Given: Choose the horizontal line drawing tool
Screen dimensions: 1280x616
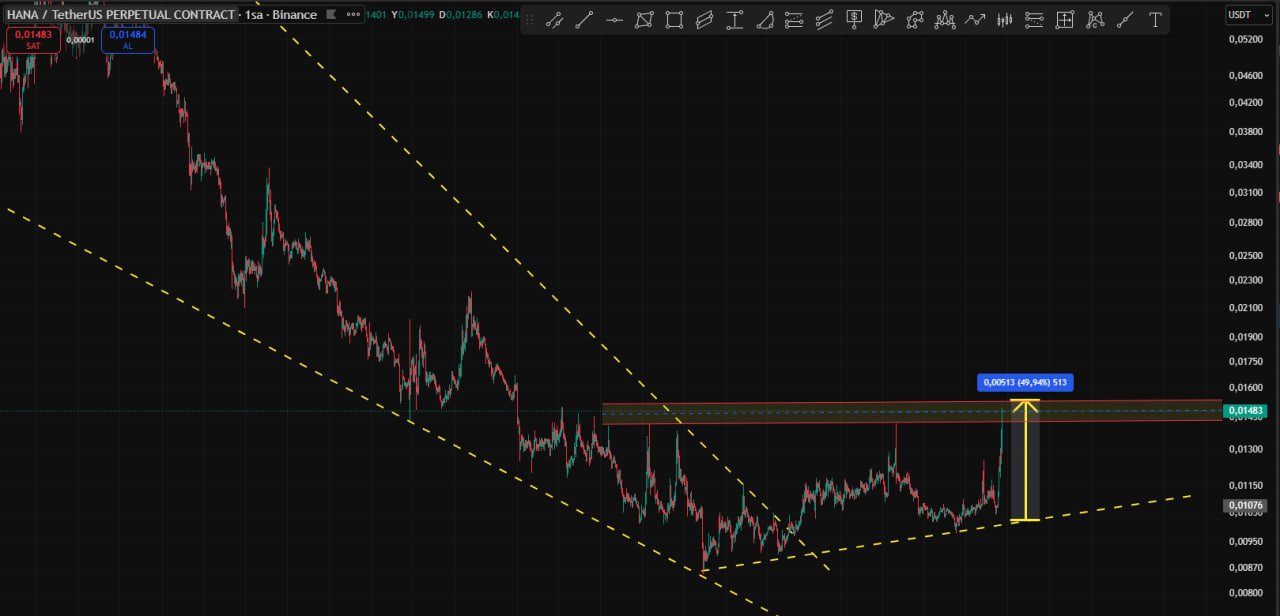Looking at the screenshot, I should (x=614, y=20).
